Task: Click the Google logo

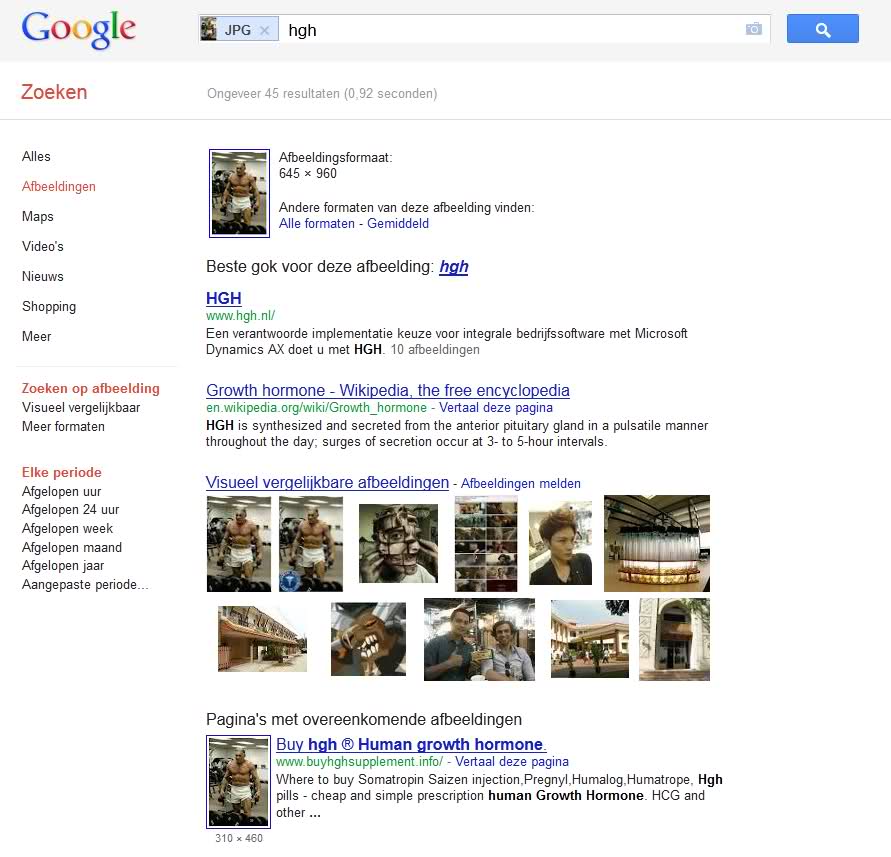Action: [x=78, y=30]
